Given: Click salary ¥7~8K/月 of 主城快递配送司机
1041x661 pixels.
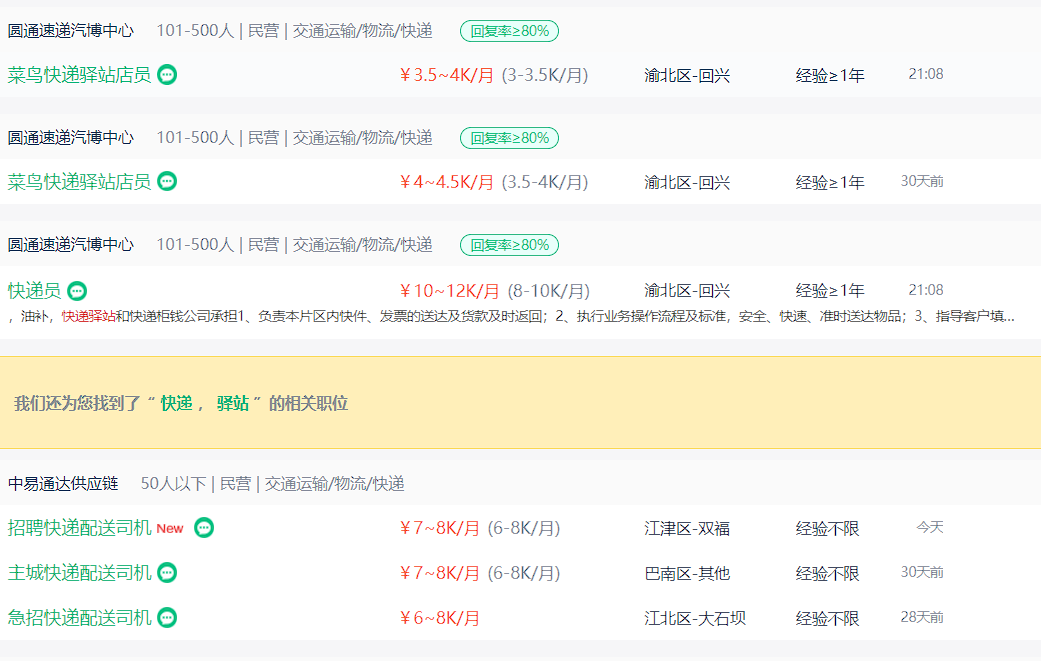Looking at the screenshot, I should [440, 573].
